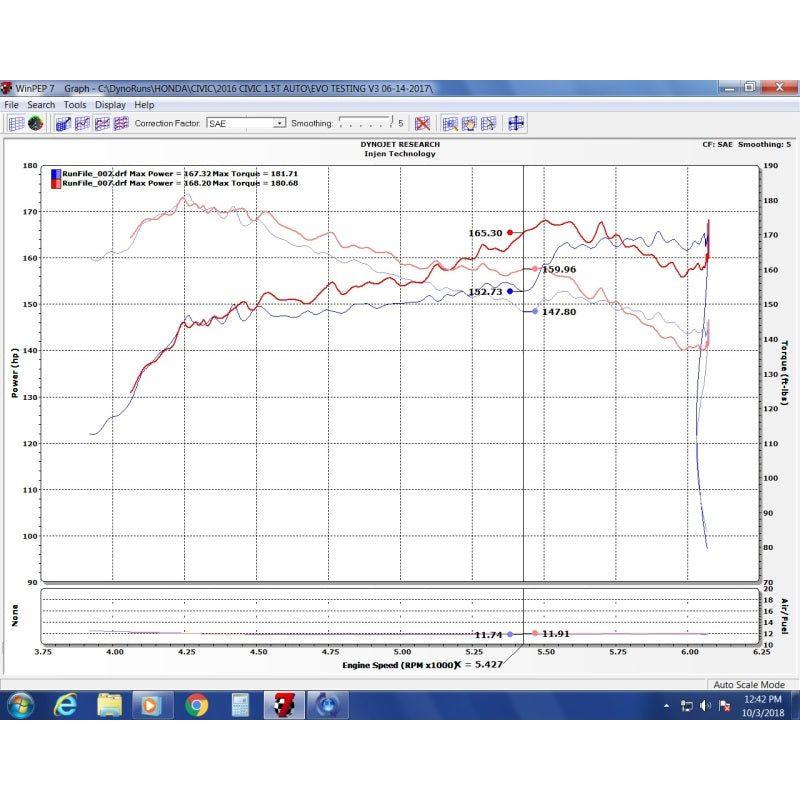Open the Tools menu
The image size is (800, 800).
[x=74, y=104]
